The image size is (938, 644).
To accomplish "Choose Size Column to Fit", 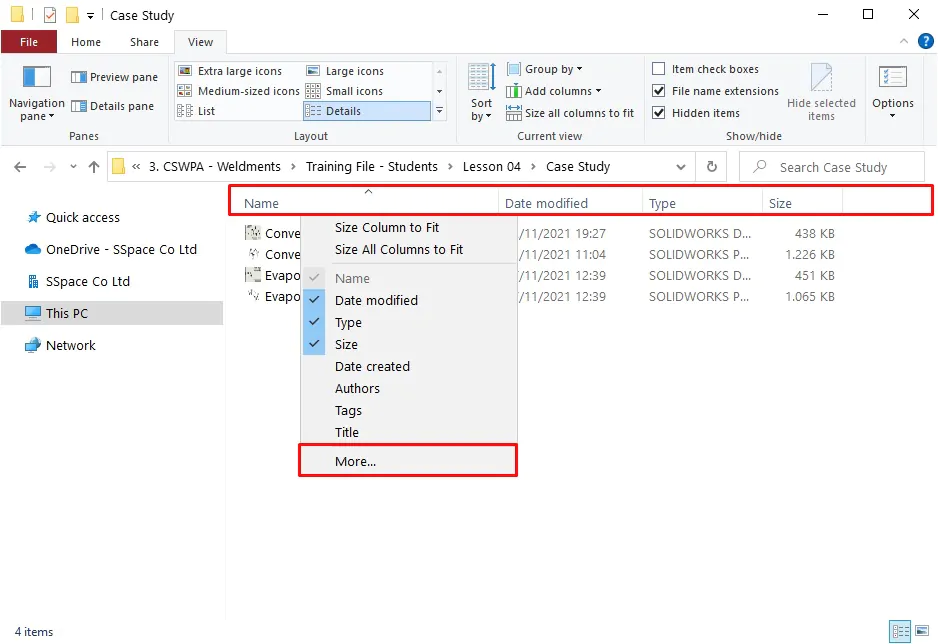I will pos(409,227).
